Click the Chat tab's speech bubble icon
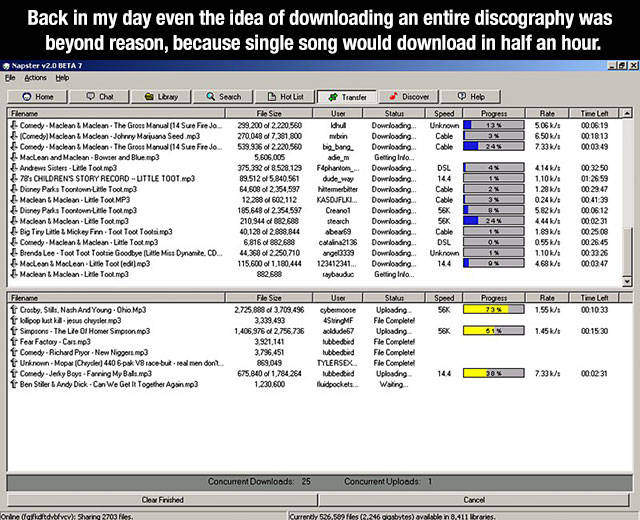The image size is (640, 520). 90,97
